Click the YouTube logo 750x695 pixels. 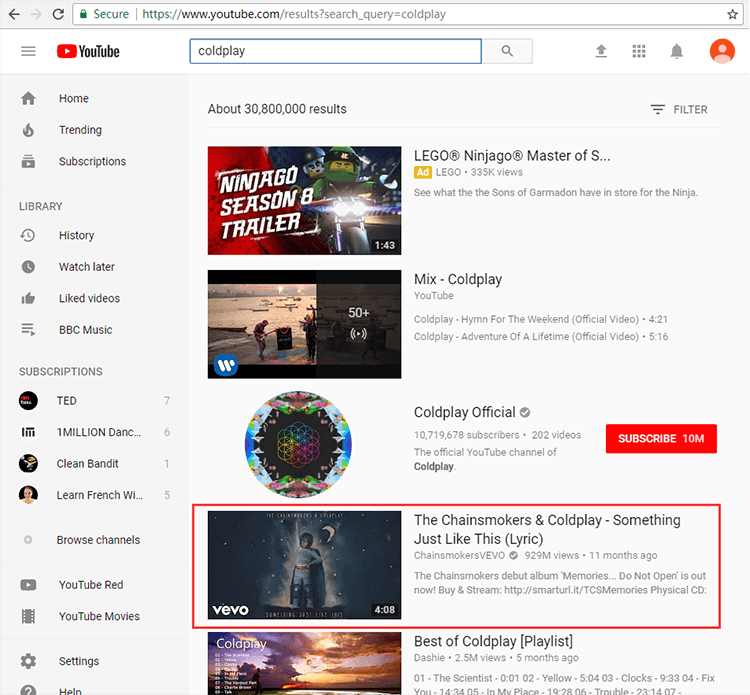point(88,51)
